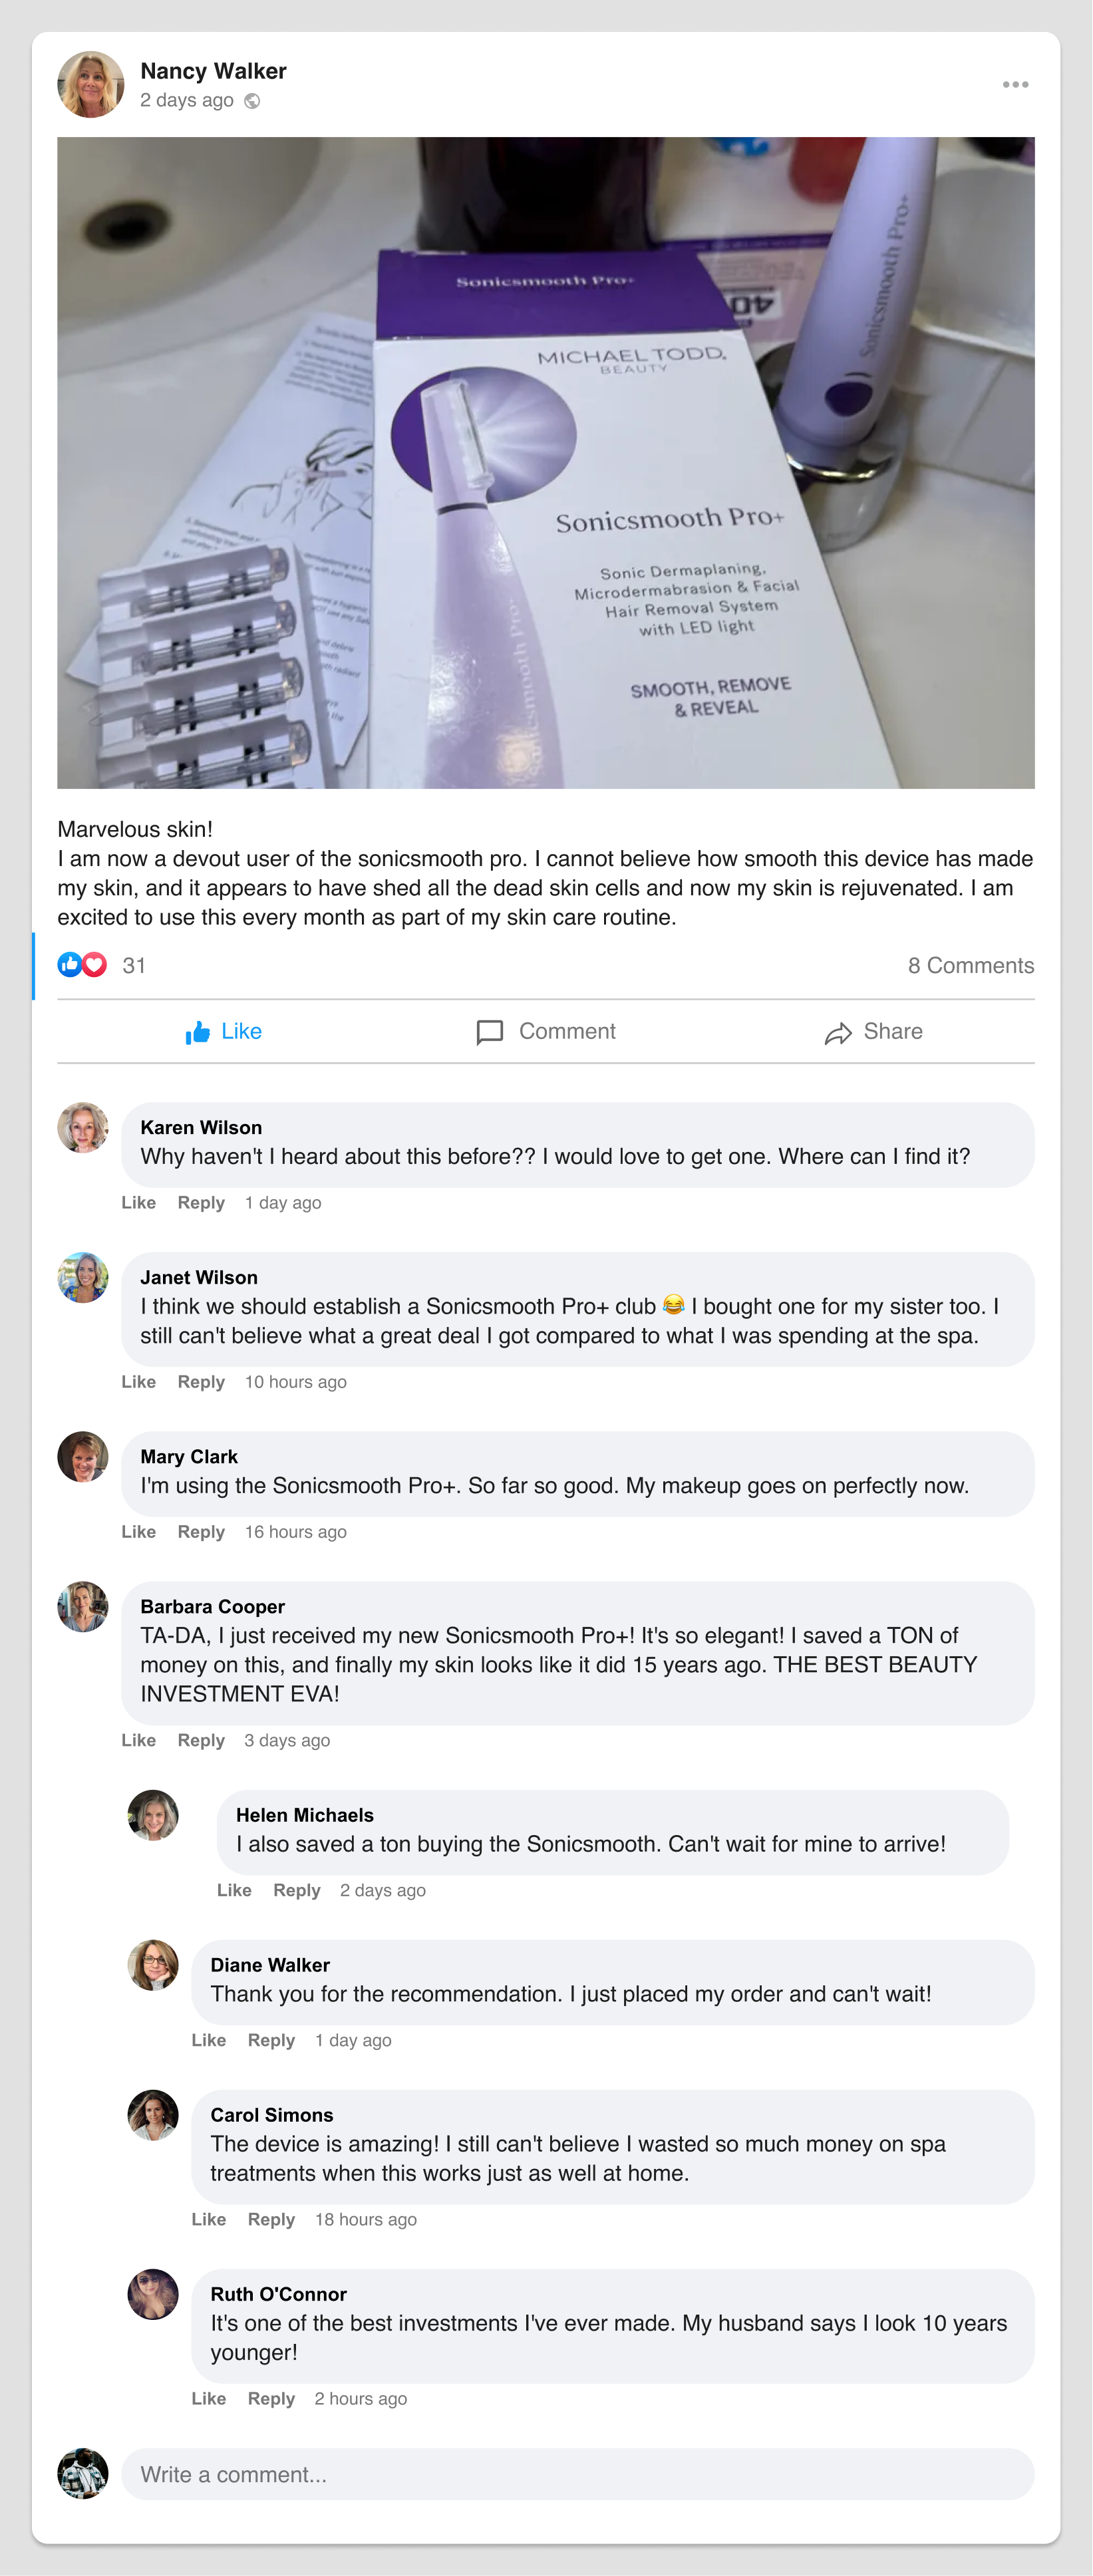This screenshot has height=2576, width=1093.
Task: Open Nancy Walker's profile picture
Action: point(90,85)
